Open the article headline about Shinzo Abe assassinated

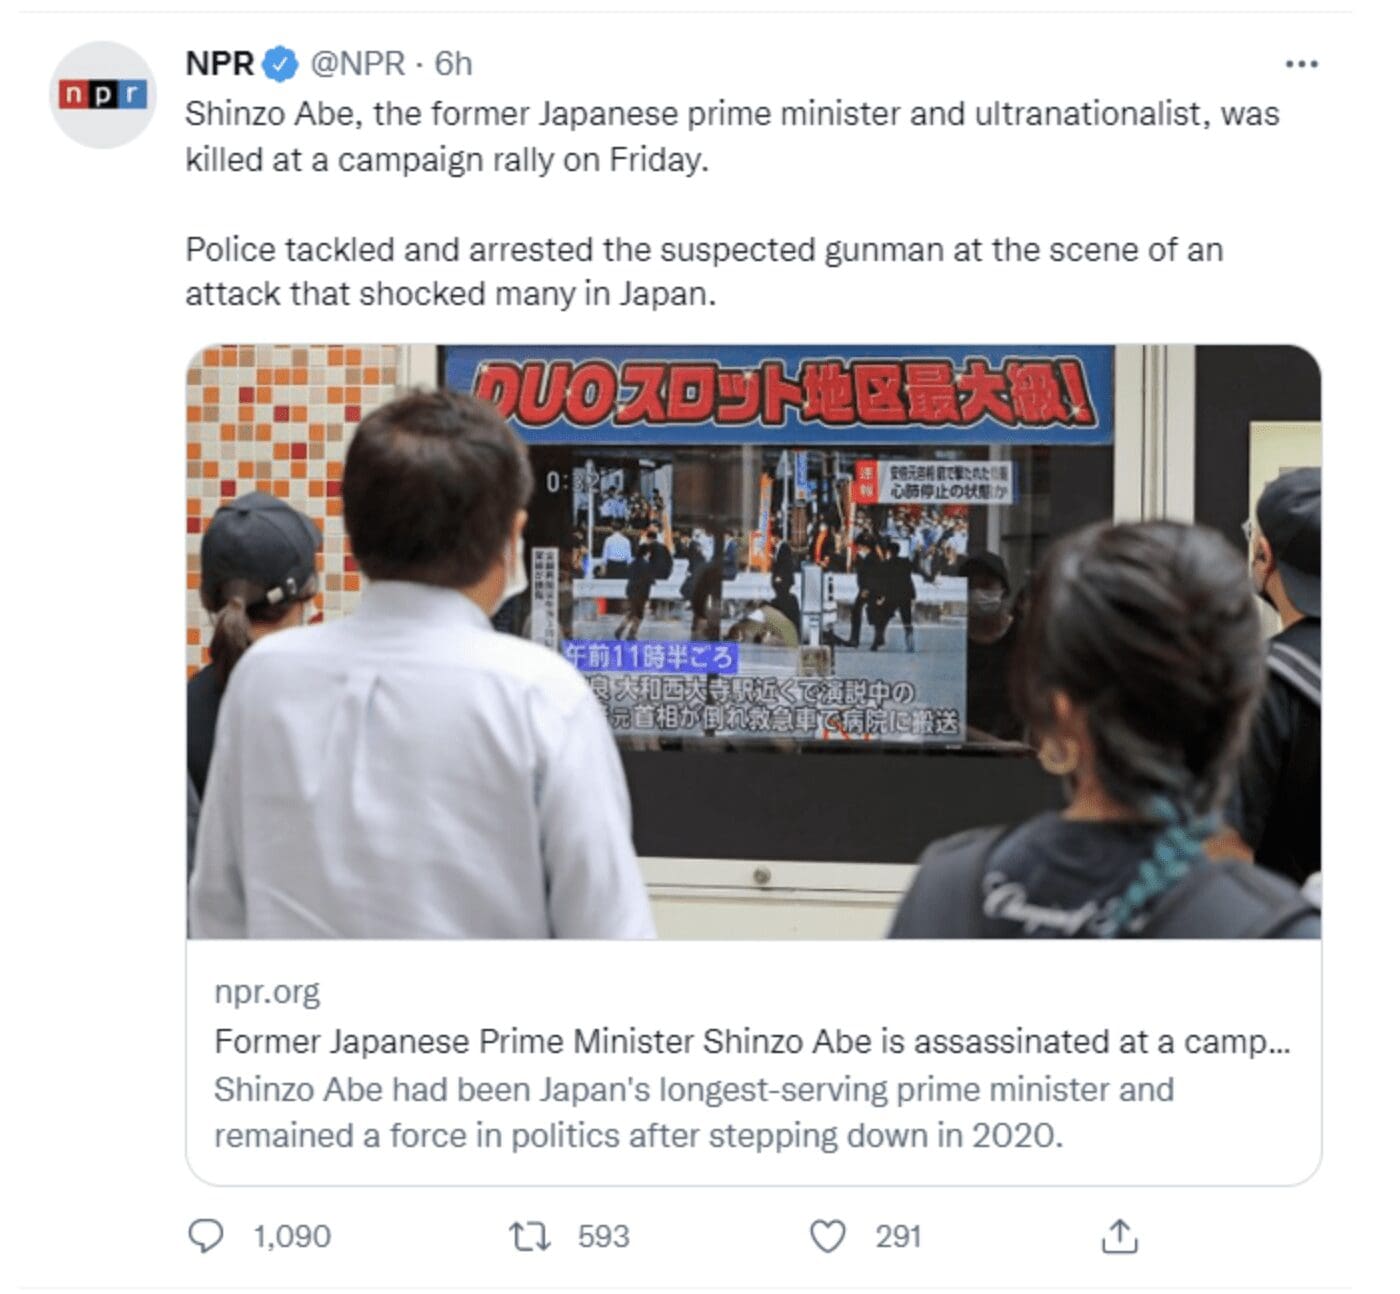pyautogui.click(x=752, y=1041)
